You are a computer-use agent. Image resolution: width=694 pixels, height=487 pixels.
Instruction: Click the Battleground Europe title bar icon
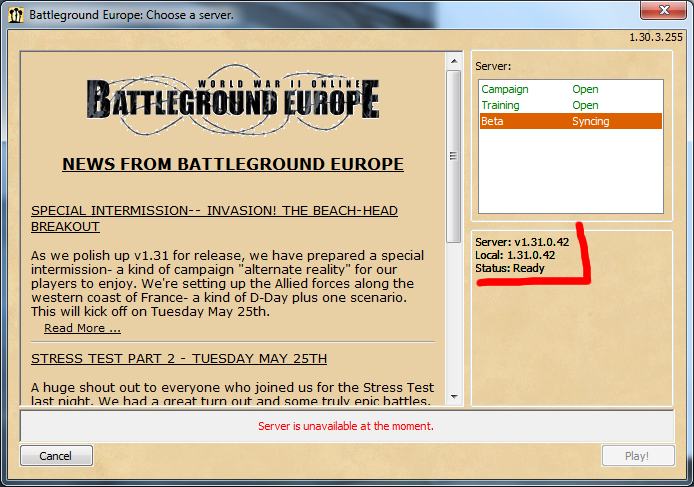coord(16,15)
